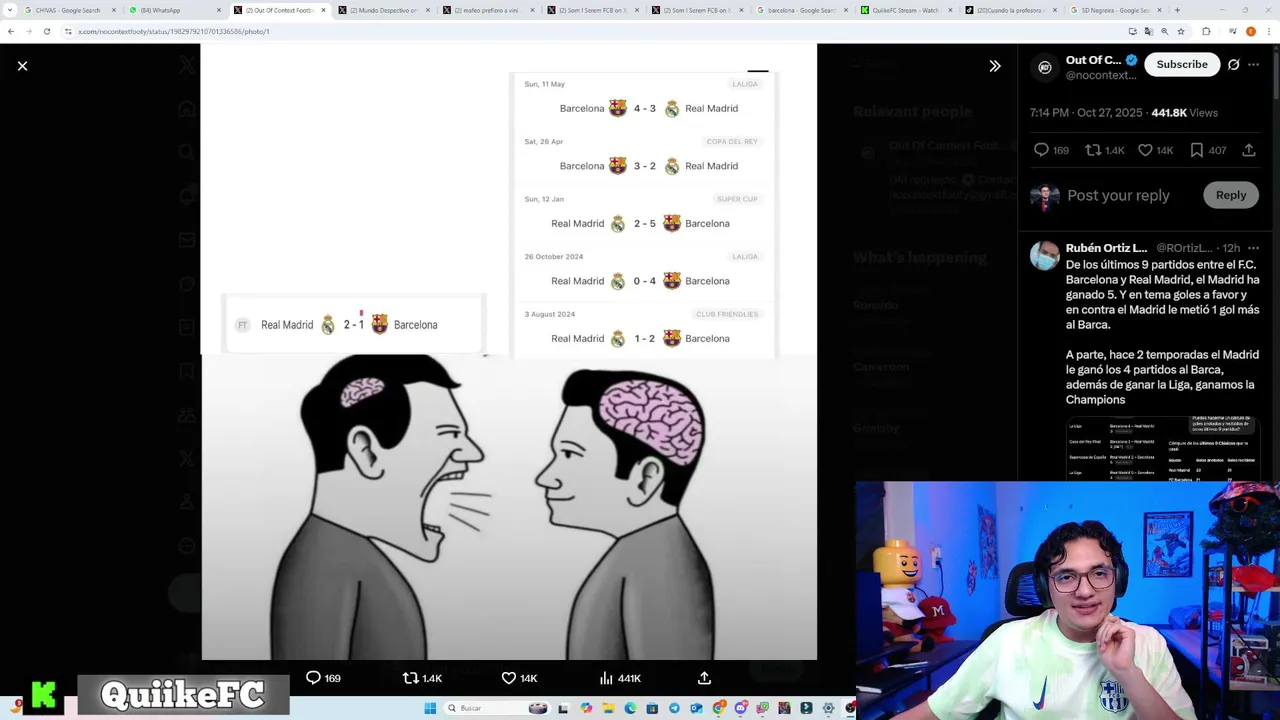Open Discord from the taskbar

[741, 708]
